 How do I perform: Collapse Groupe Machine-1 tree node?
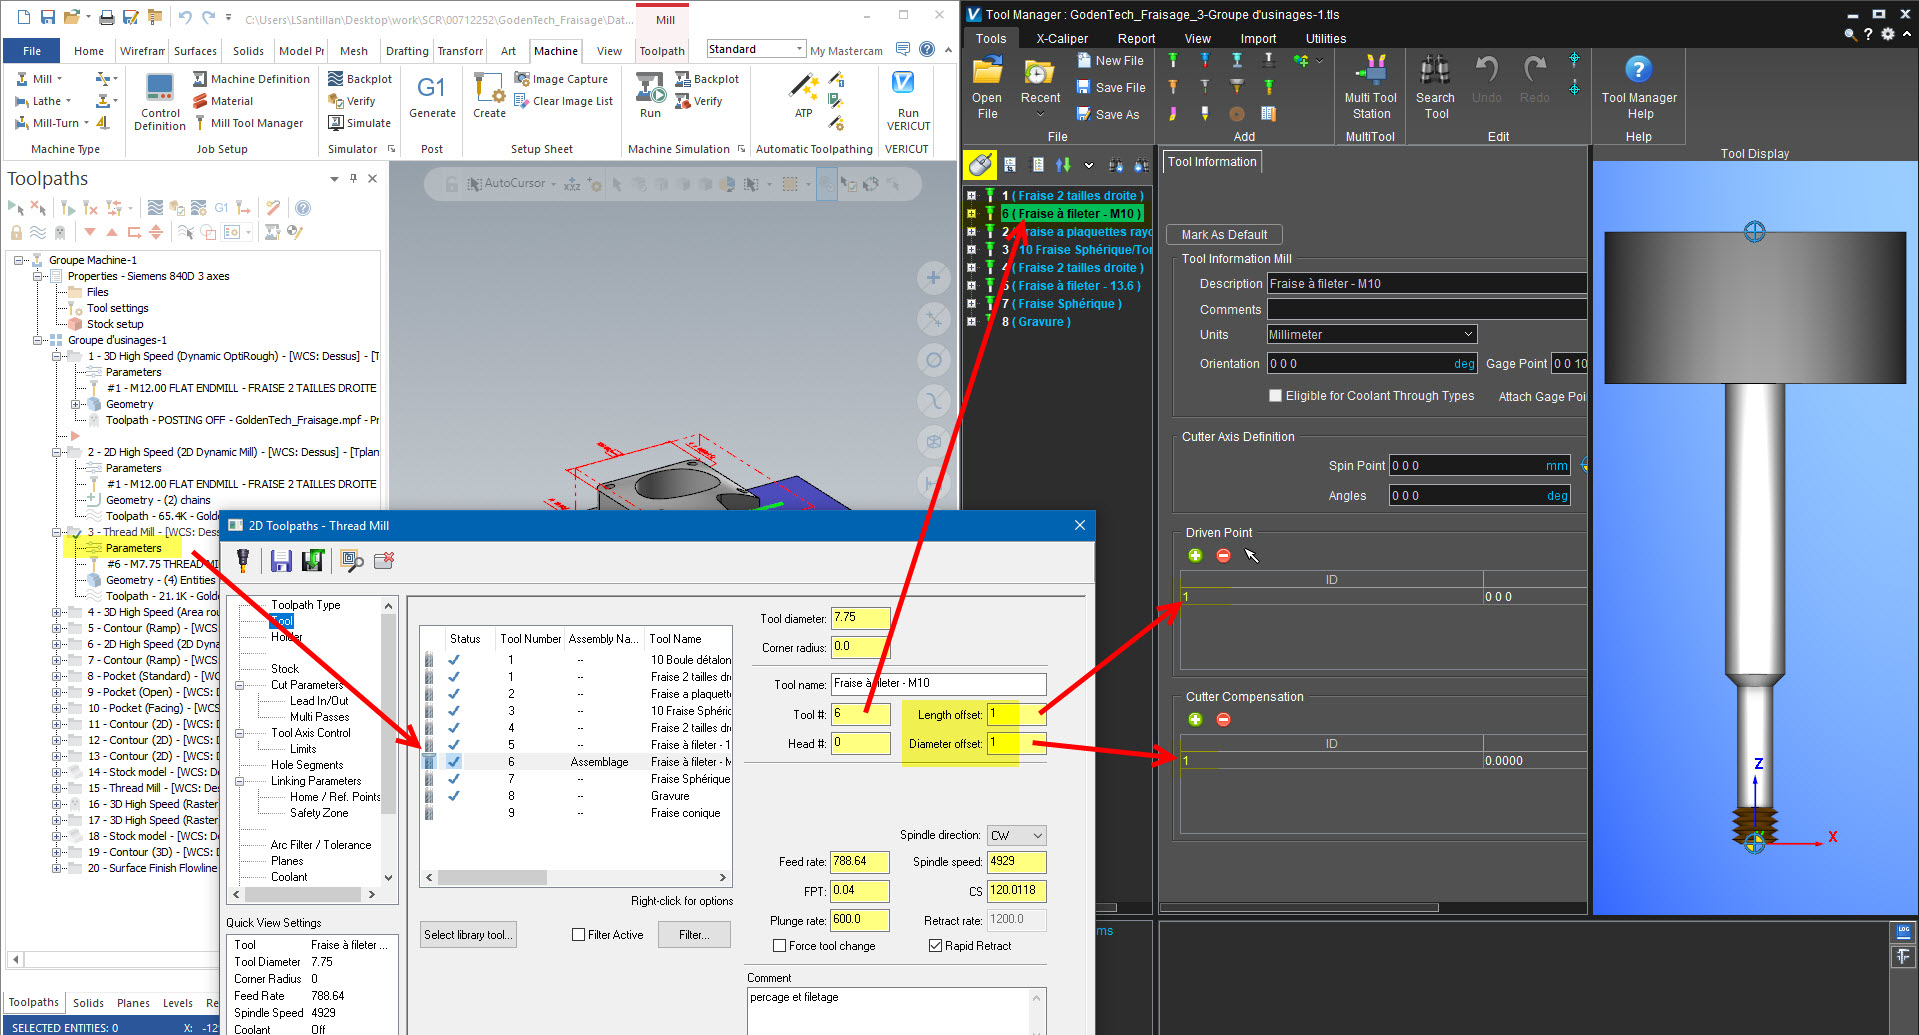coord(19,260)
